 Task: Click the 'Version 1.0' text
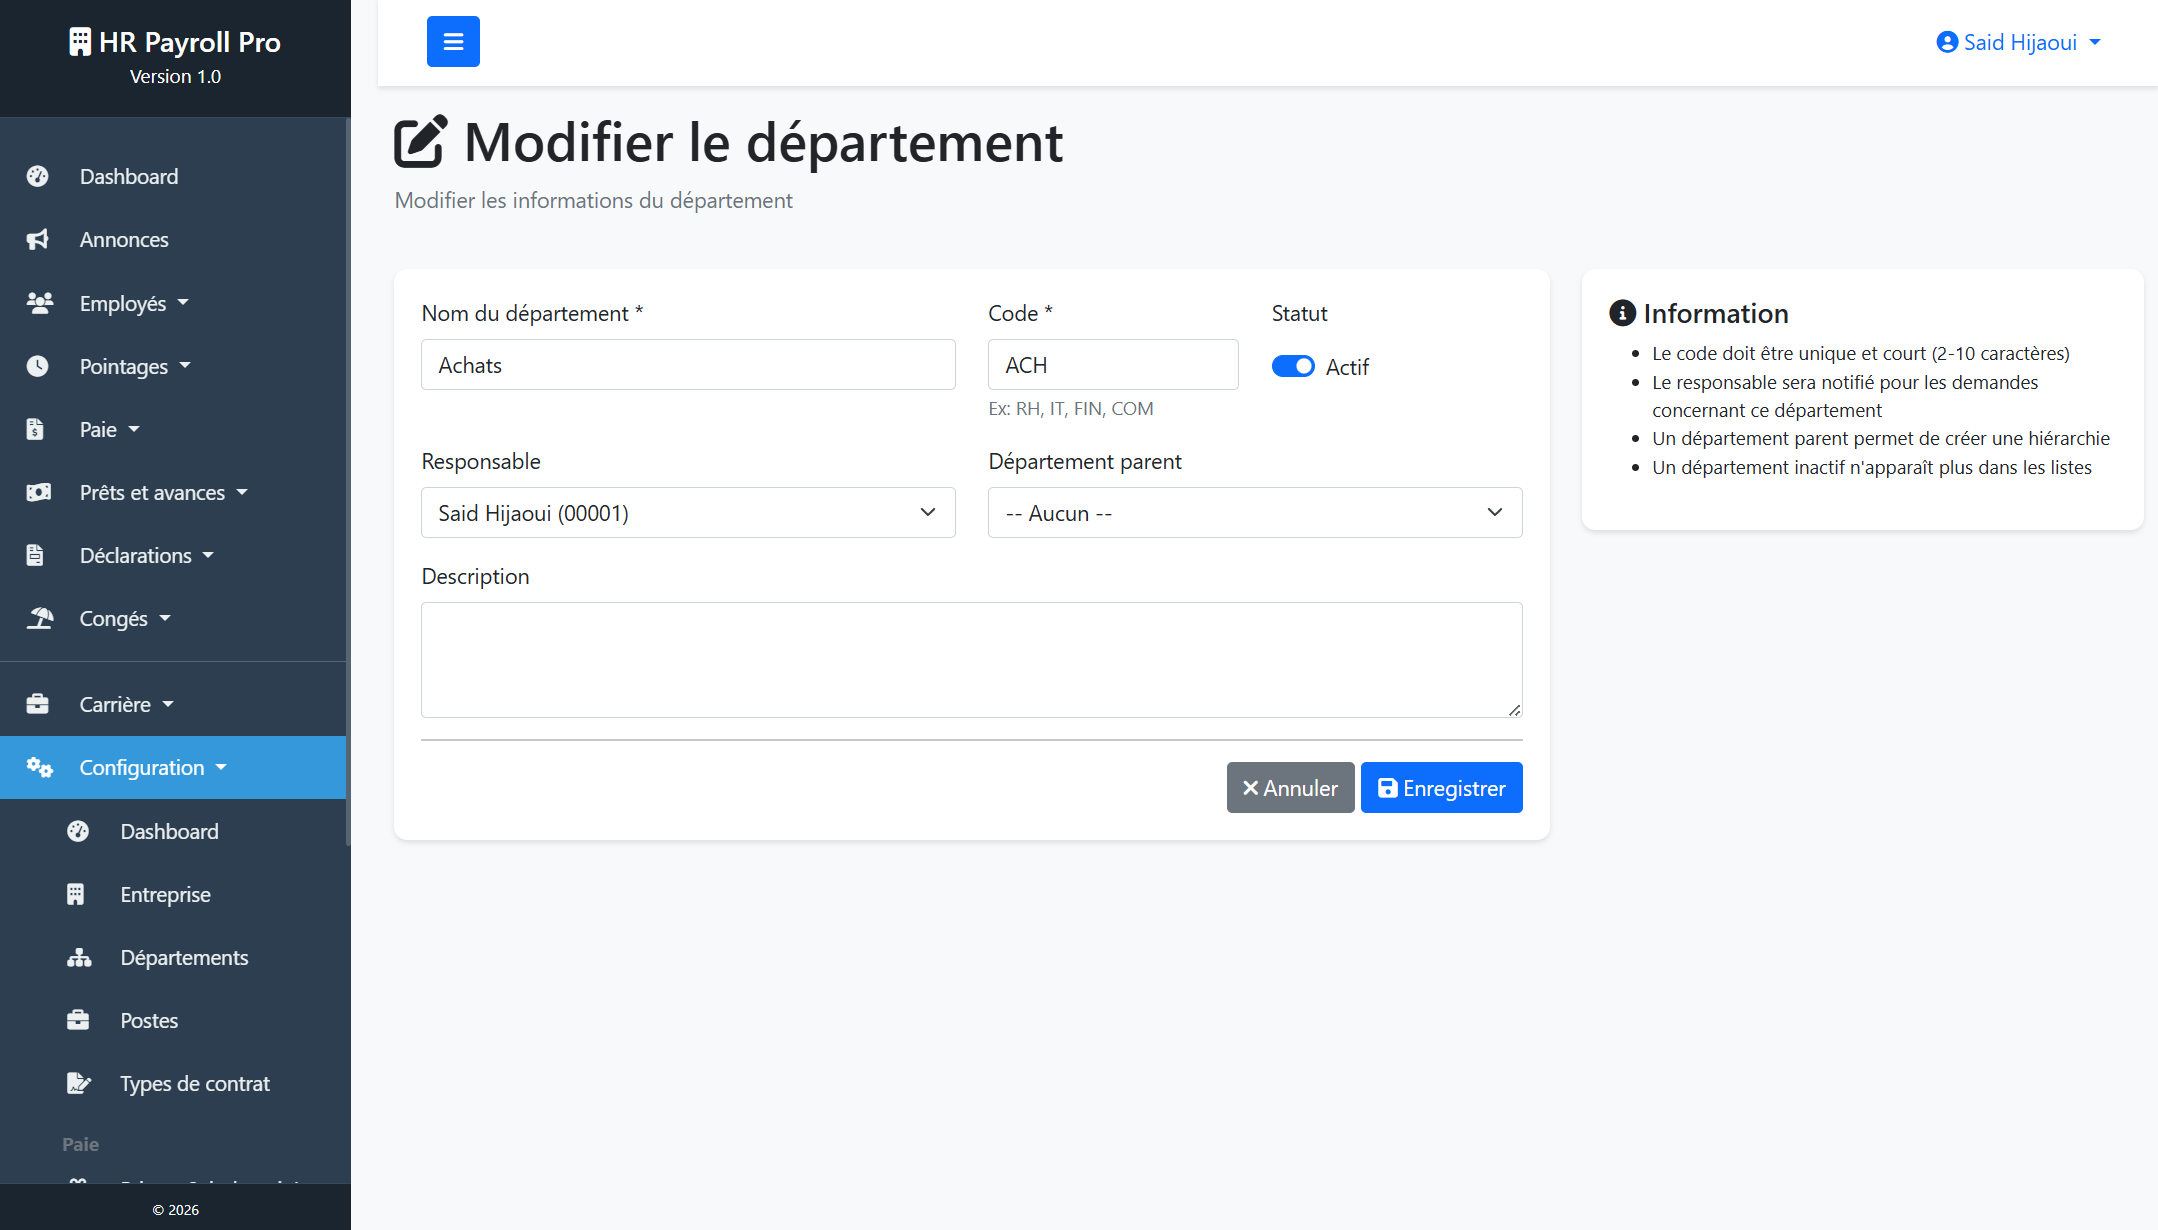click(175, 76)
